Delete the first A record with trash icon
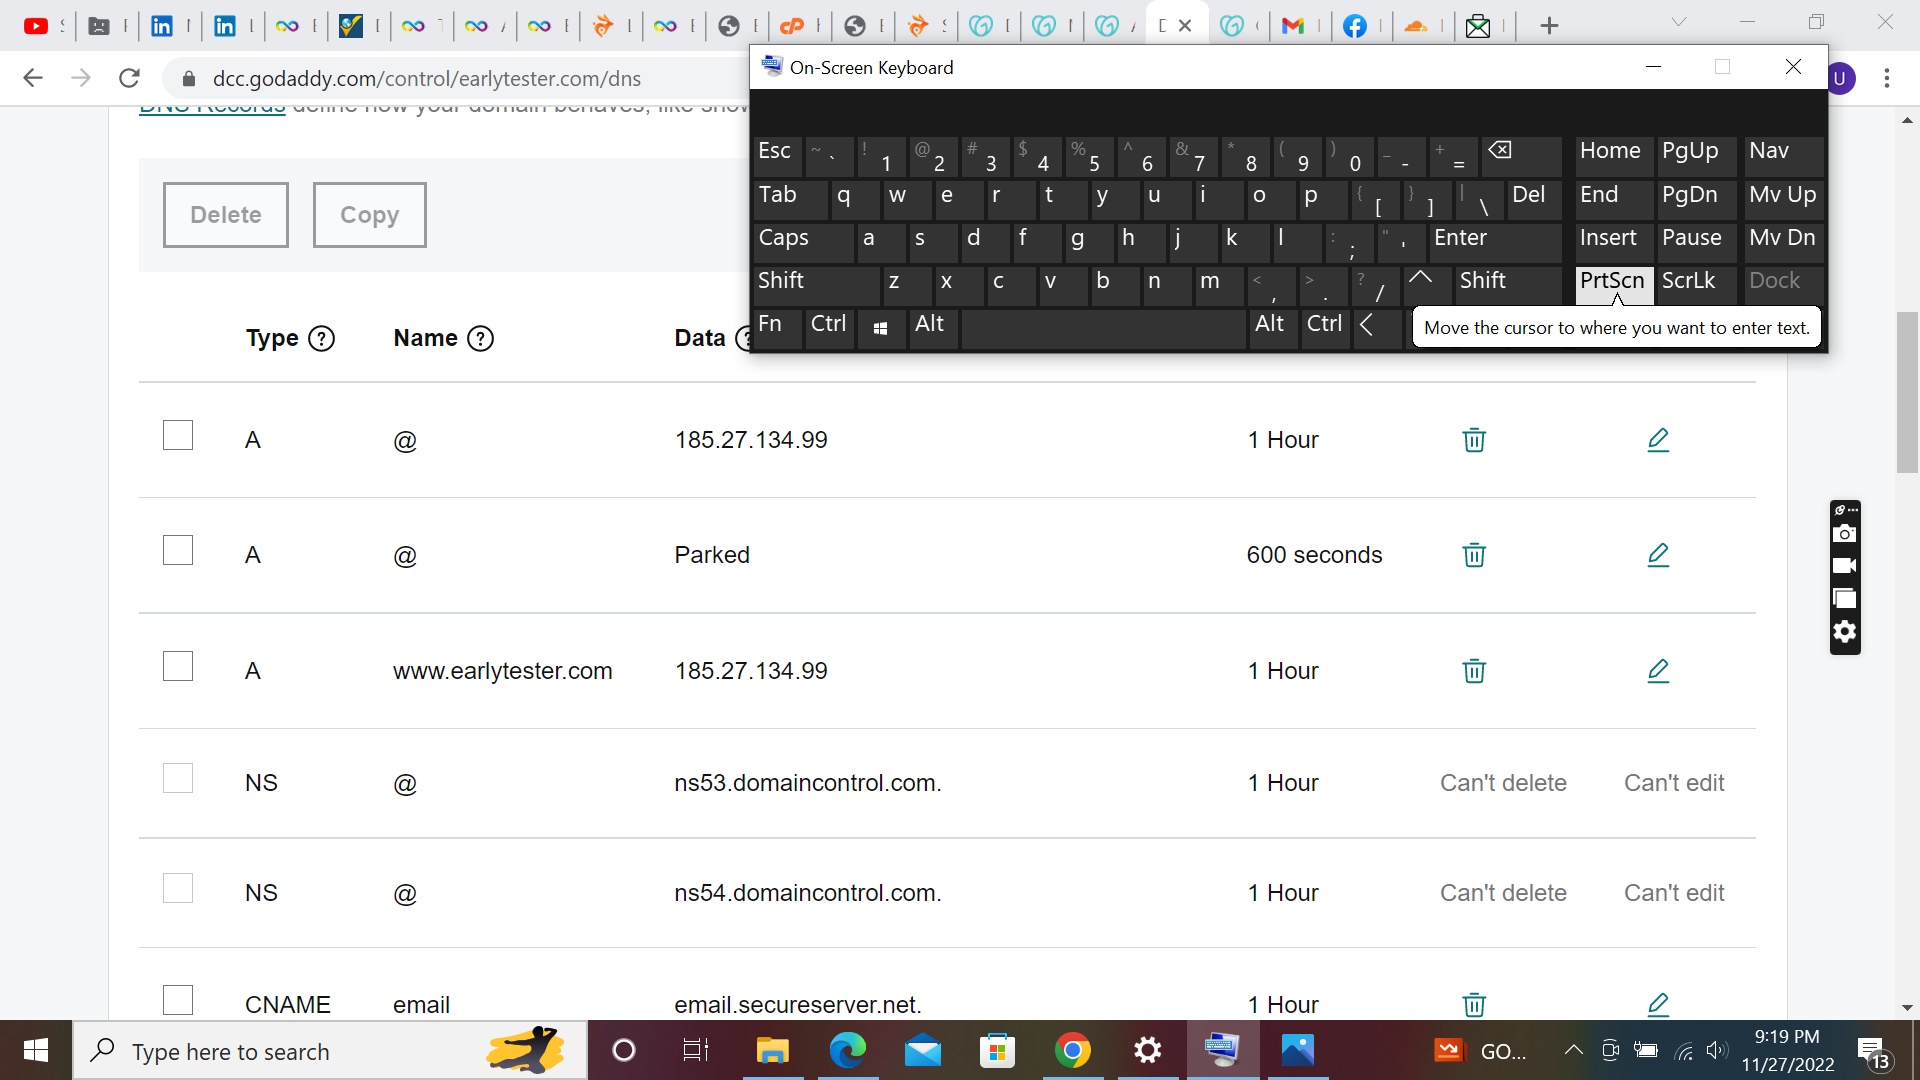 (x=1473, y=440)
